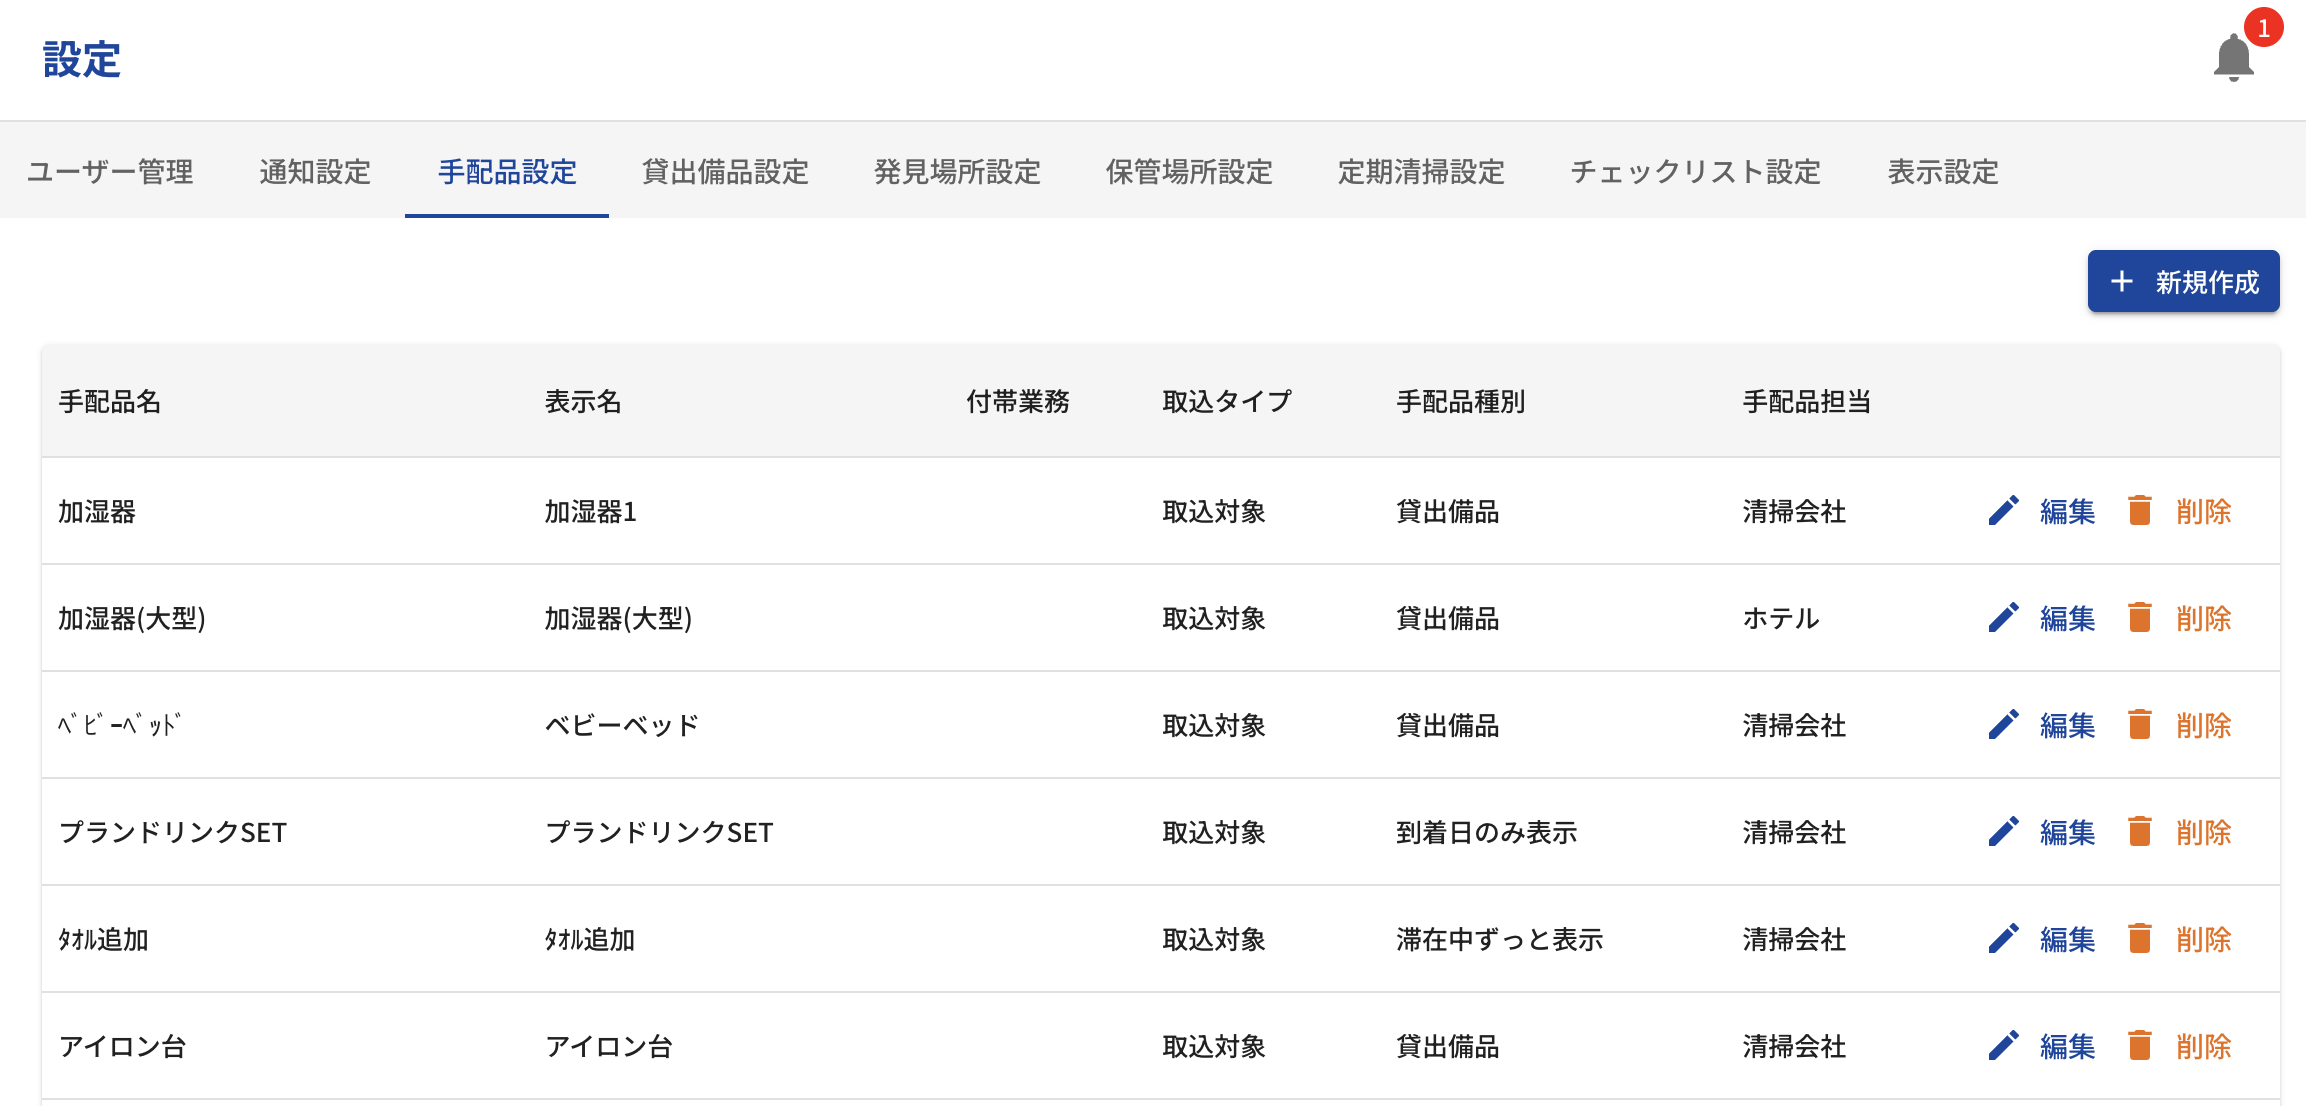2306x1106 pixels.
Task: Click the pencil icon for アイロン台 row
Action: pyautogui.click(x=2003, y=1046)
